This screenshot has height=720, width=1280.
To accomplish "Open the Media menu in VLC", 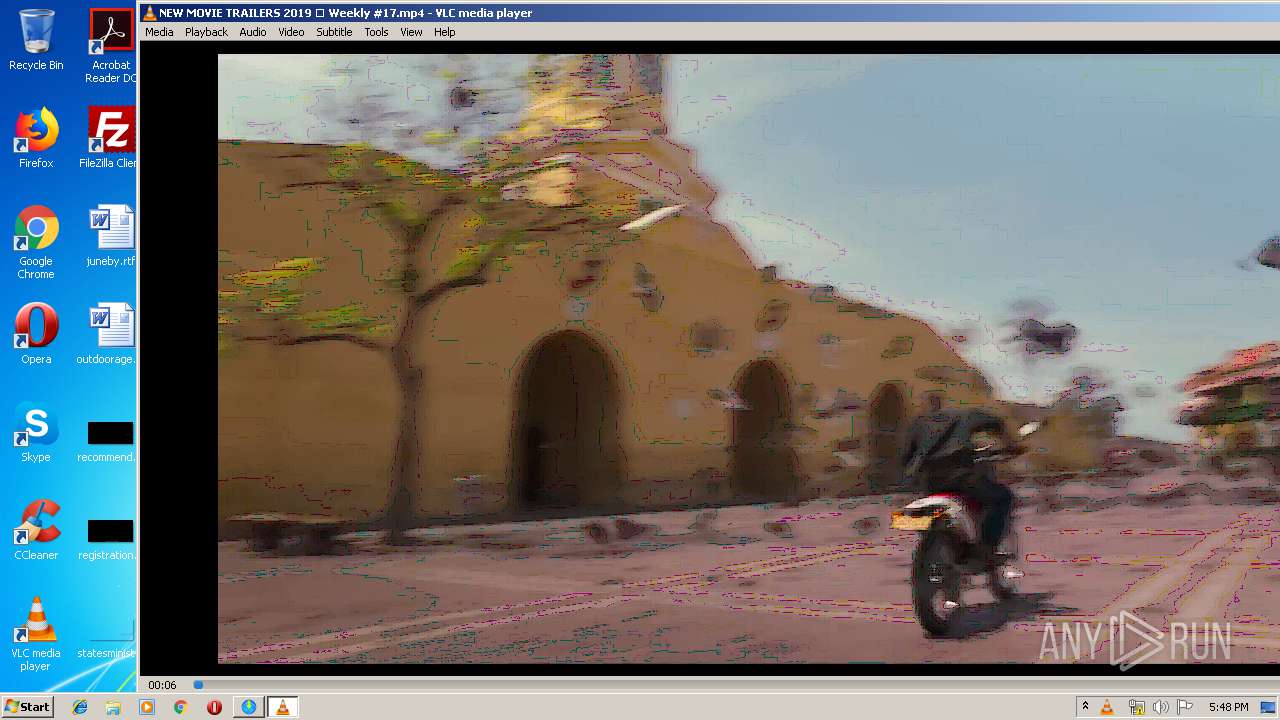I will pyautogui.click(x=159, y=32).
